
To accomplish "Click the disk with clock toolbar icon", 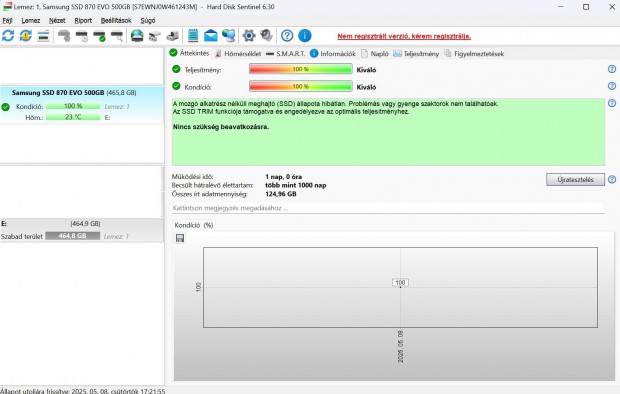I will pyautogui.click(x=81, y=36).
